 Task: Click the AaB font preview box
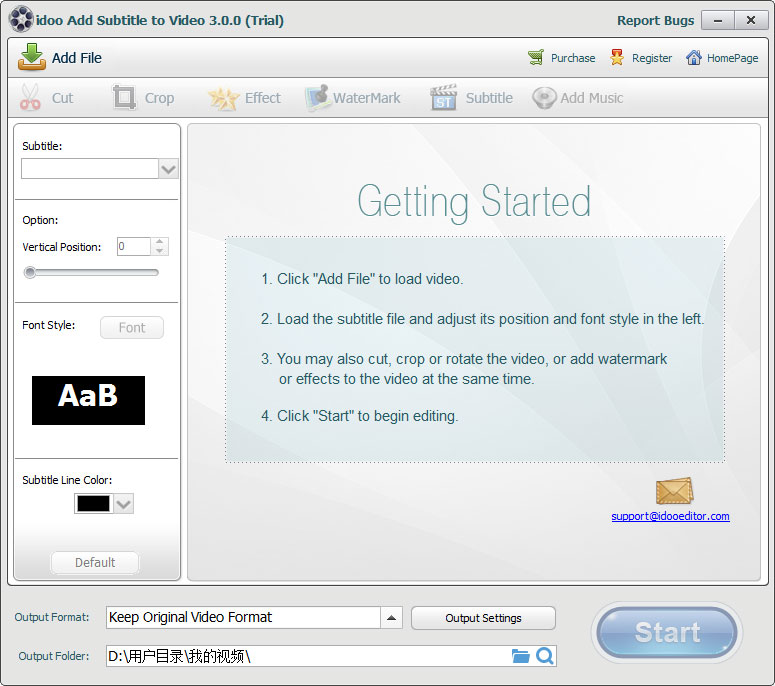[88, 400]
